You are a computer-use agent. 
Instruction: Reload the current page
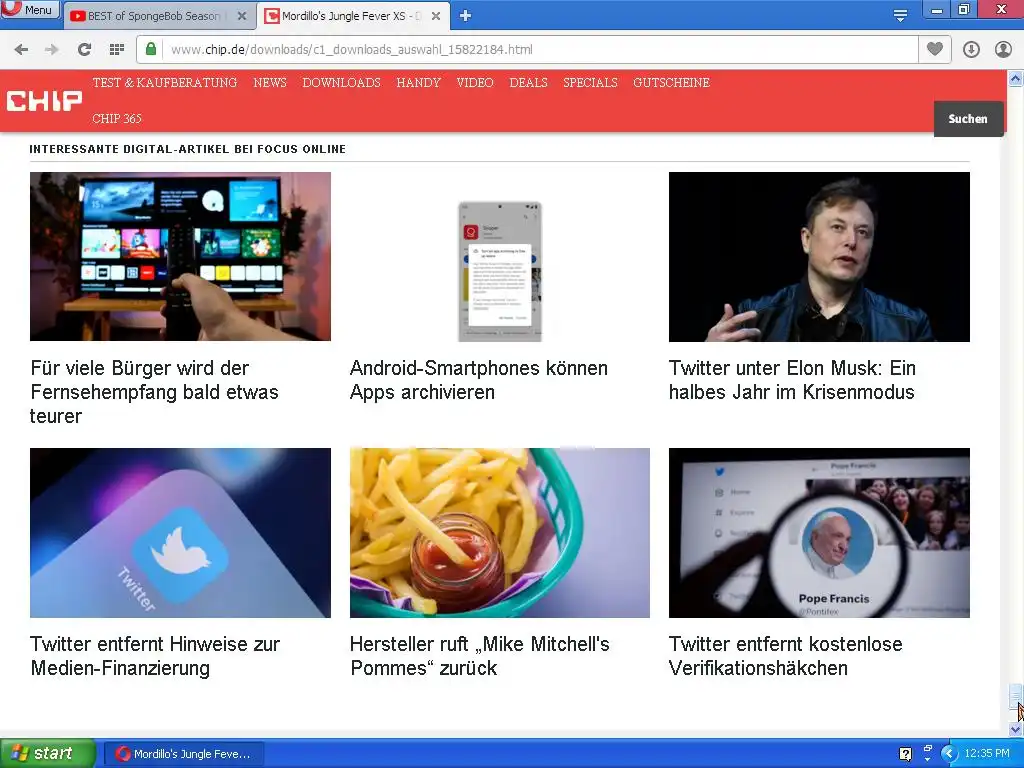click(x=84, y=50)
